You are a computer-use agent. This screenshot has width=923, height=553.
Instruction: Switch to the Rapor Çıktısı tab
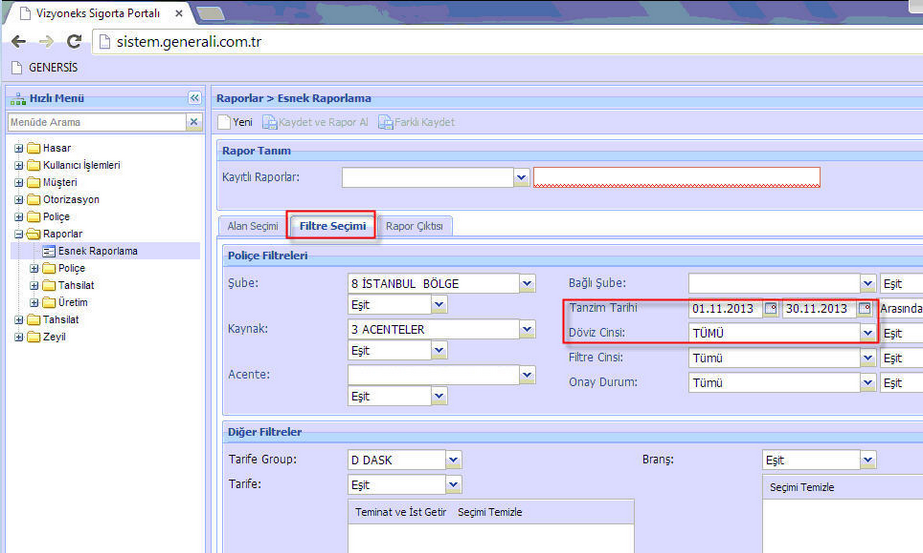coord(419,226)
